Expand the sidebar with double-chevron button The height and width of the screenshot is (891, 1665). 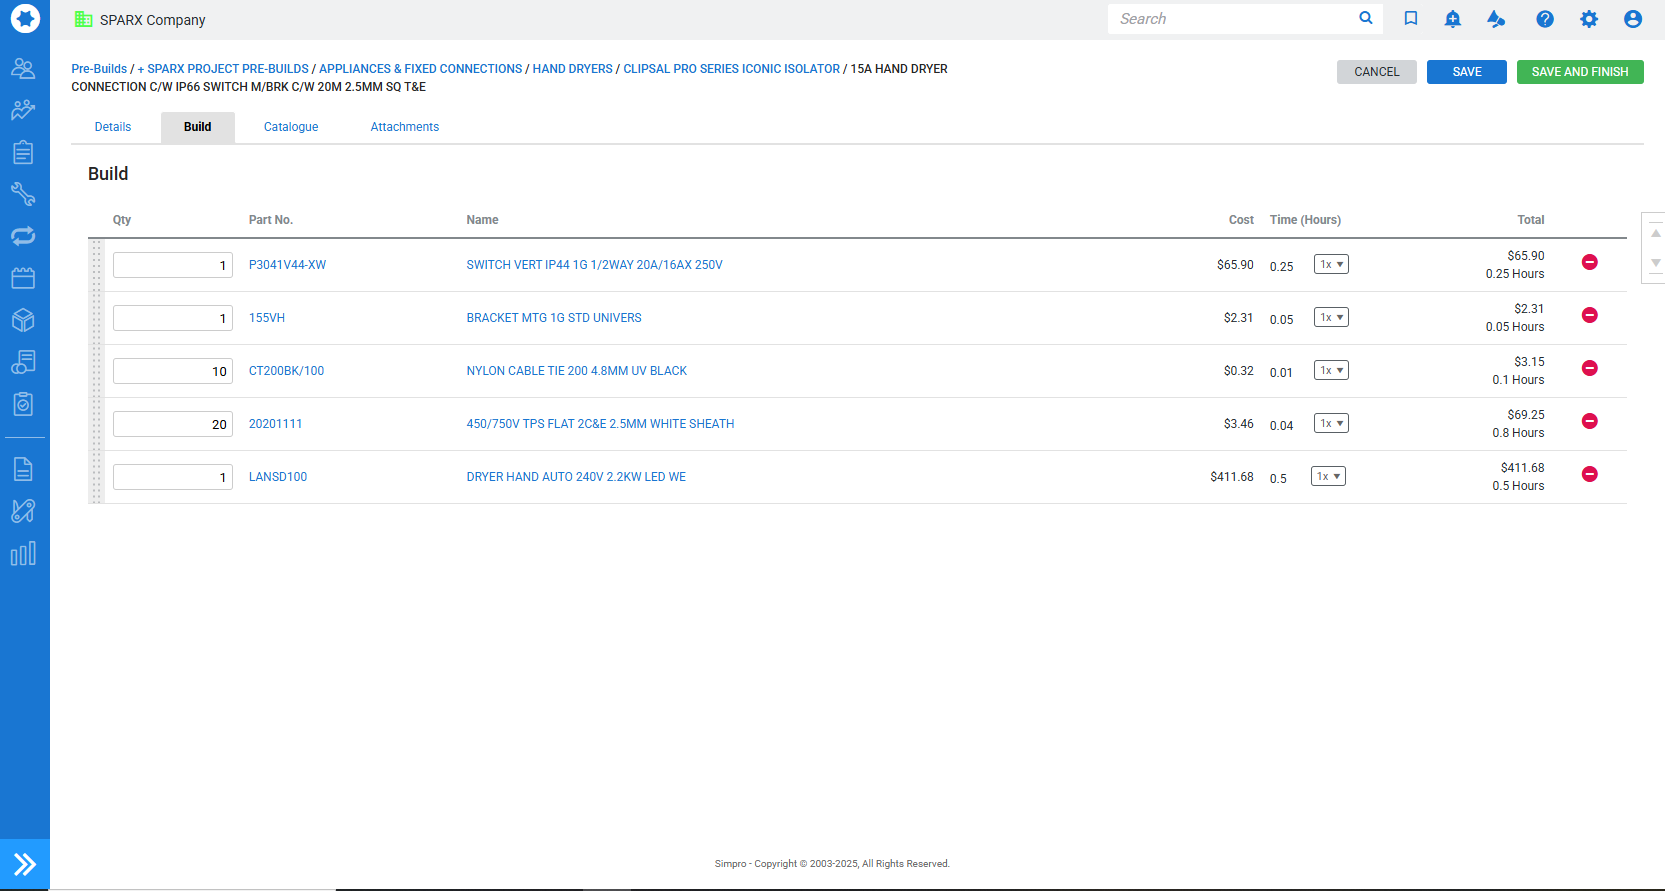click(25, 864)
